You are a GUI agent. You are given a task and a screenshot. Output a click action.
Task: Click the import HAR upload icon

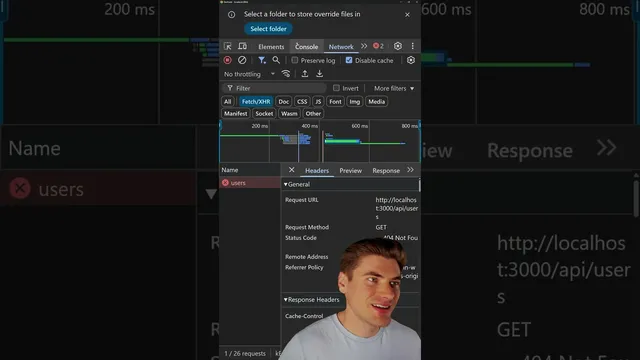pos(305,74)
